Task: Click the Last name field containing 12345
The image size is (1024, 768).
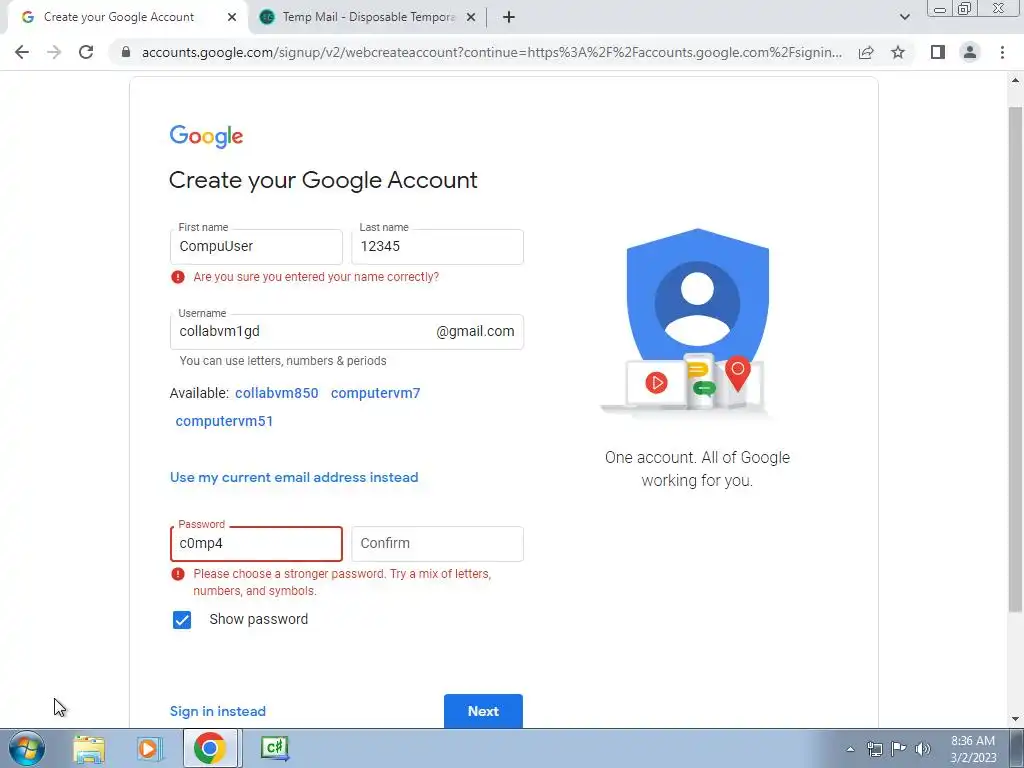Action: click(x=438, y=246)
